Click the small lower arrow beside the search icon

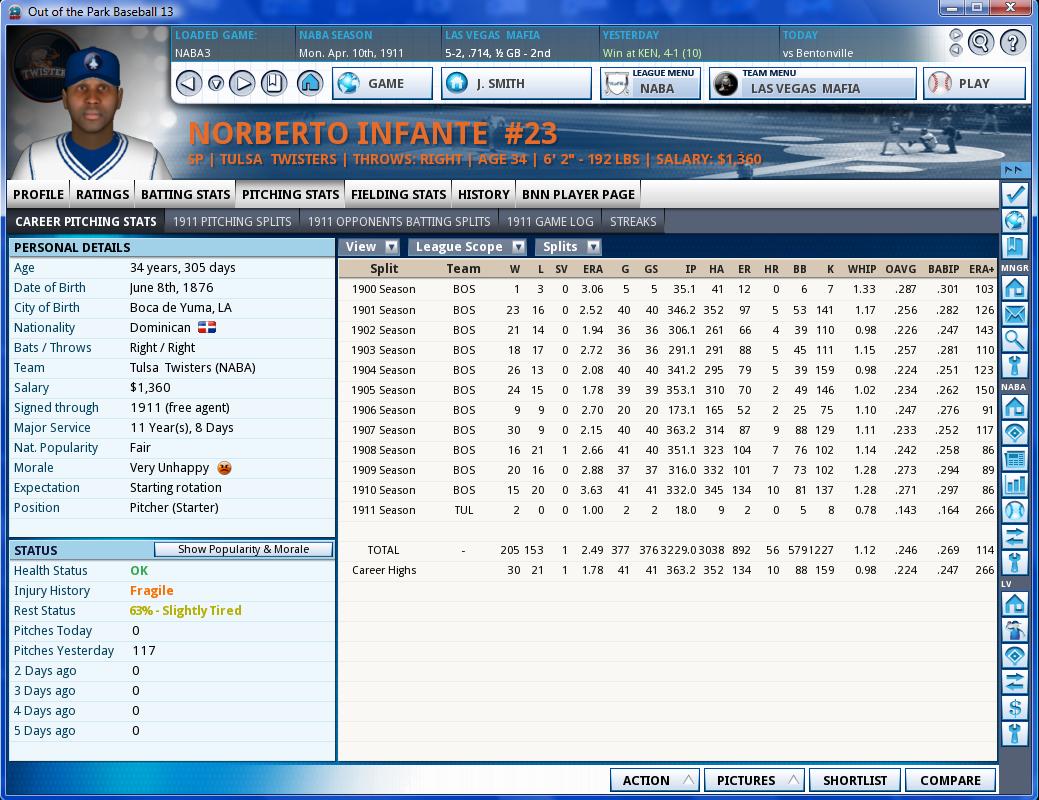click(956, 50)
